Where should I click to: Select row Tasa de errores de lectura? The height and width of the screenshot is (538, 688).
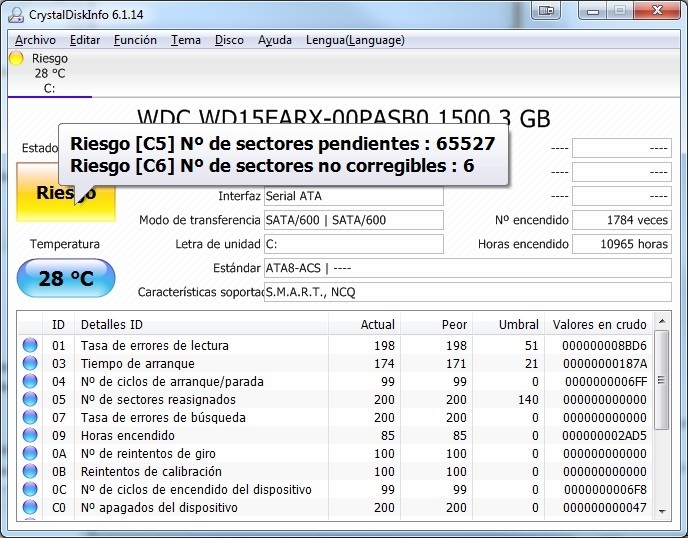pyautogui.click(x=335, y=345)
